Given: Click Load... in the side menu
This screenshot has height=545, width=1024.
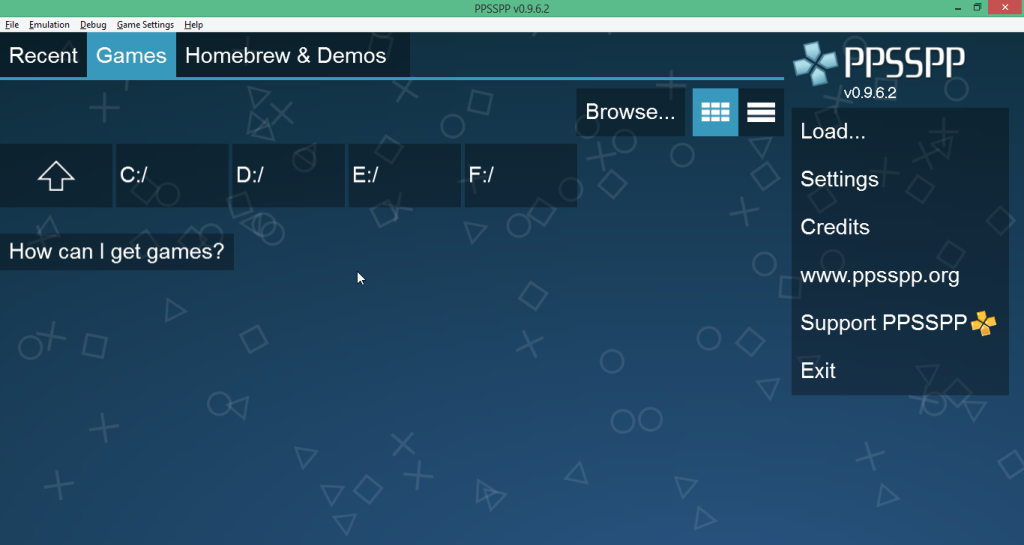Looking at the screenshot, I should tap(900, 132).
